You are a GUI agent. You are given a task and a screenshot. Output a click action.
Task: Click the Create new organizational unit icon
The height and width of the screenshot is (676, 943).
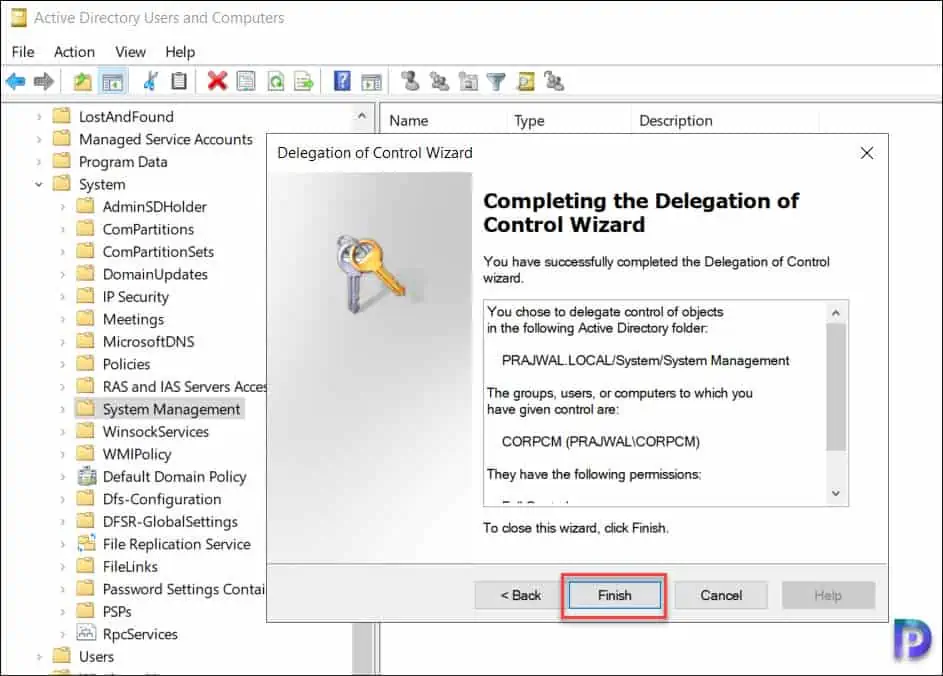(x=468, y=81)
